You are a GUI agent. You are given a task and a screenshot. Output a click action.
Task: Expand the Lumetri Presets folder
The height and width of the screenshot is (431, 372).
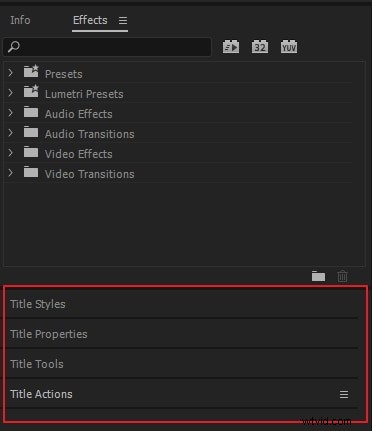pyautogui.click(x=10, y=93)
